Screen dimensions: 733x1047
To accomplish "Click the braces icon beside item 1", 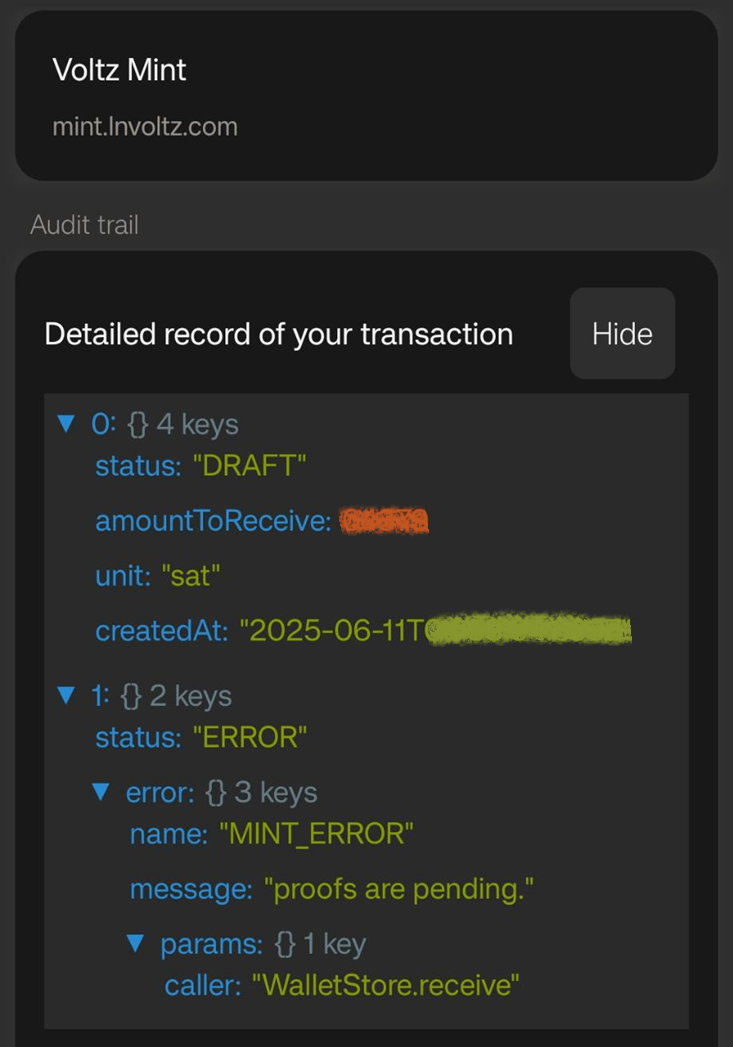I will point(132,696).
